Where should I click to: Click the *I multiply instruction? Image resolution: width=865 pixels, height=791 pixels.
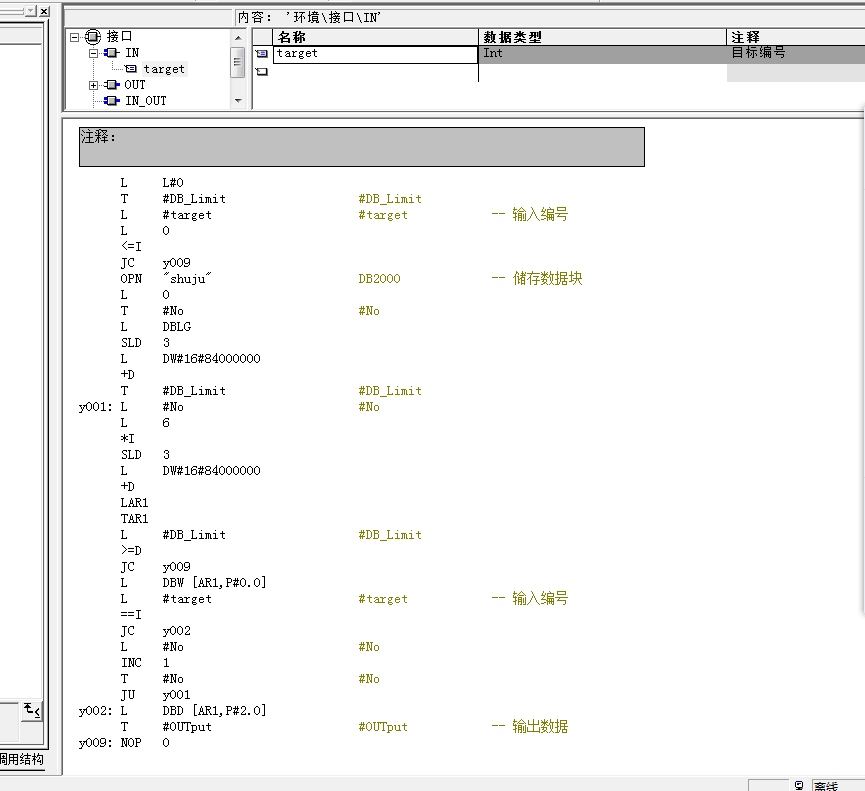tap(127, 439)
